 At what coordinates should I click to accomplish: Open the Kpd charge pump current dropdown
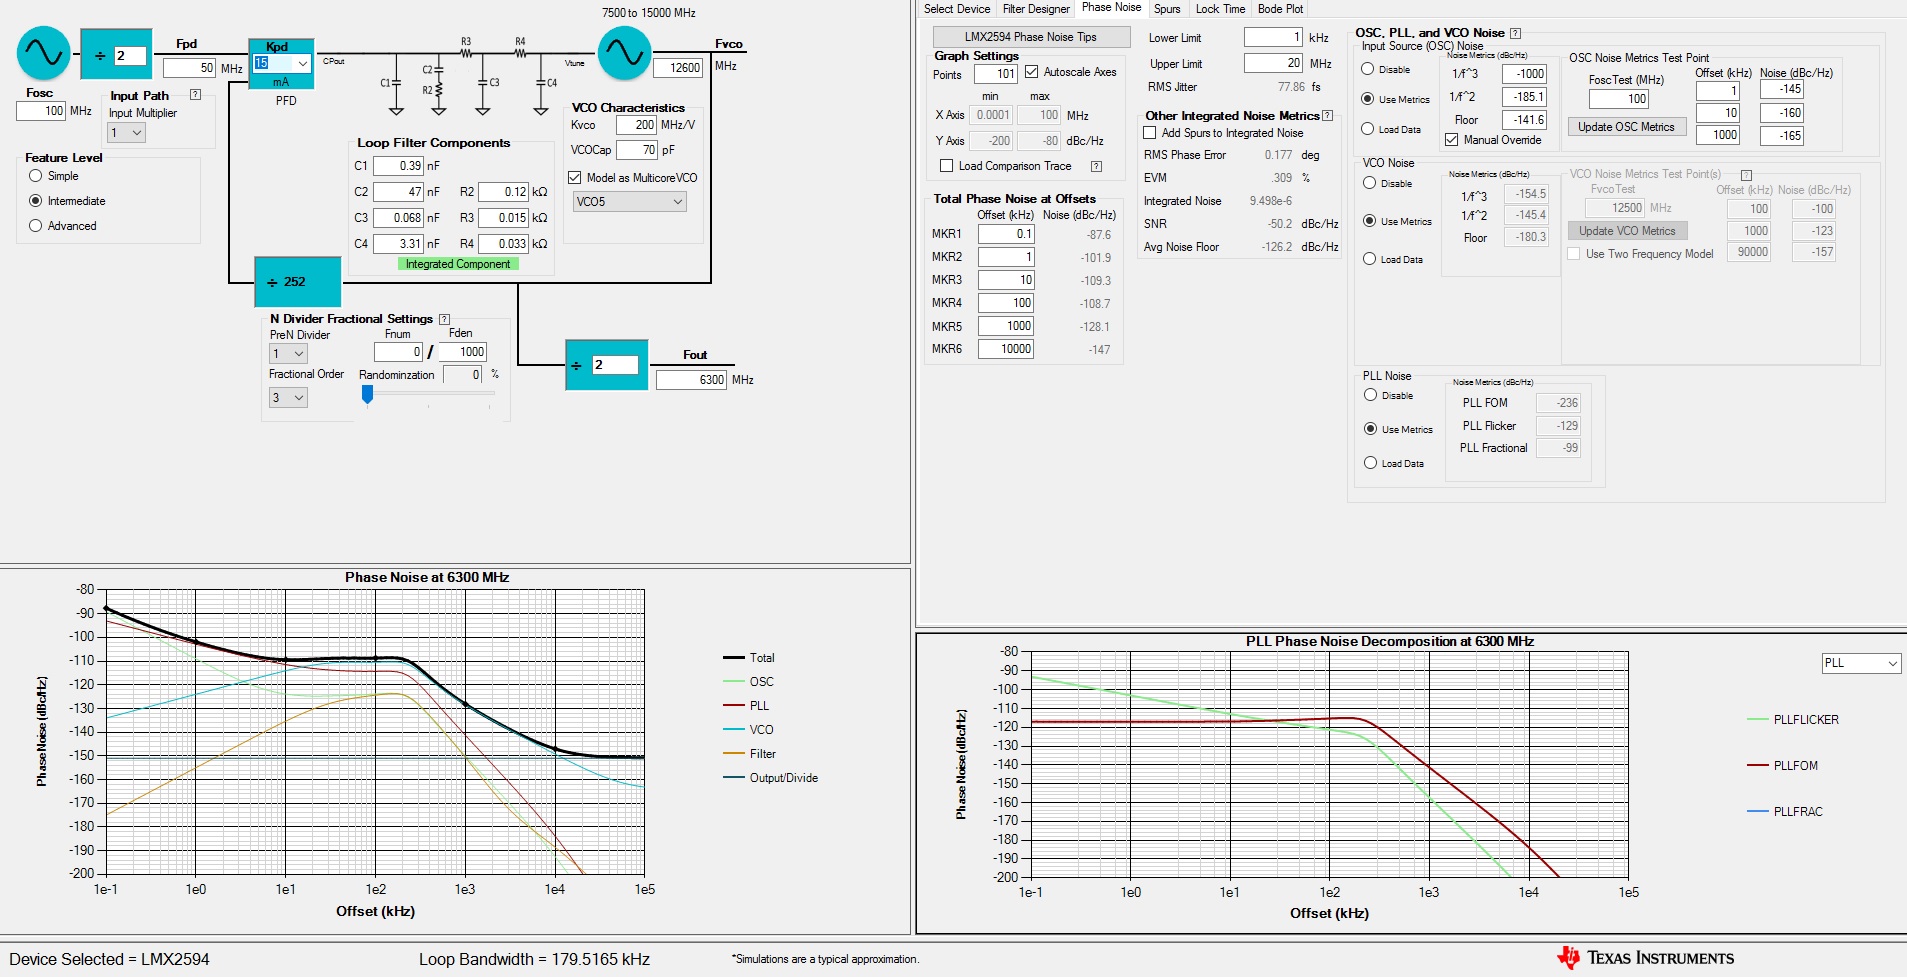pyautogui.click(x=303, y=63)
